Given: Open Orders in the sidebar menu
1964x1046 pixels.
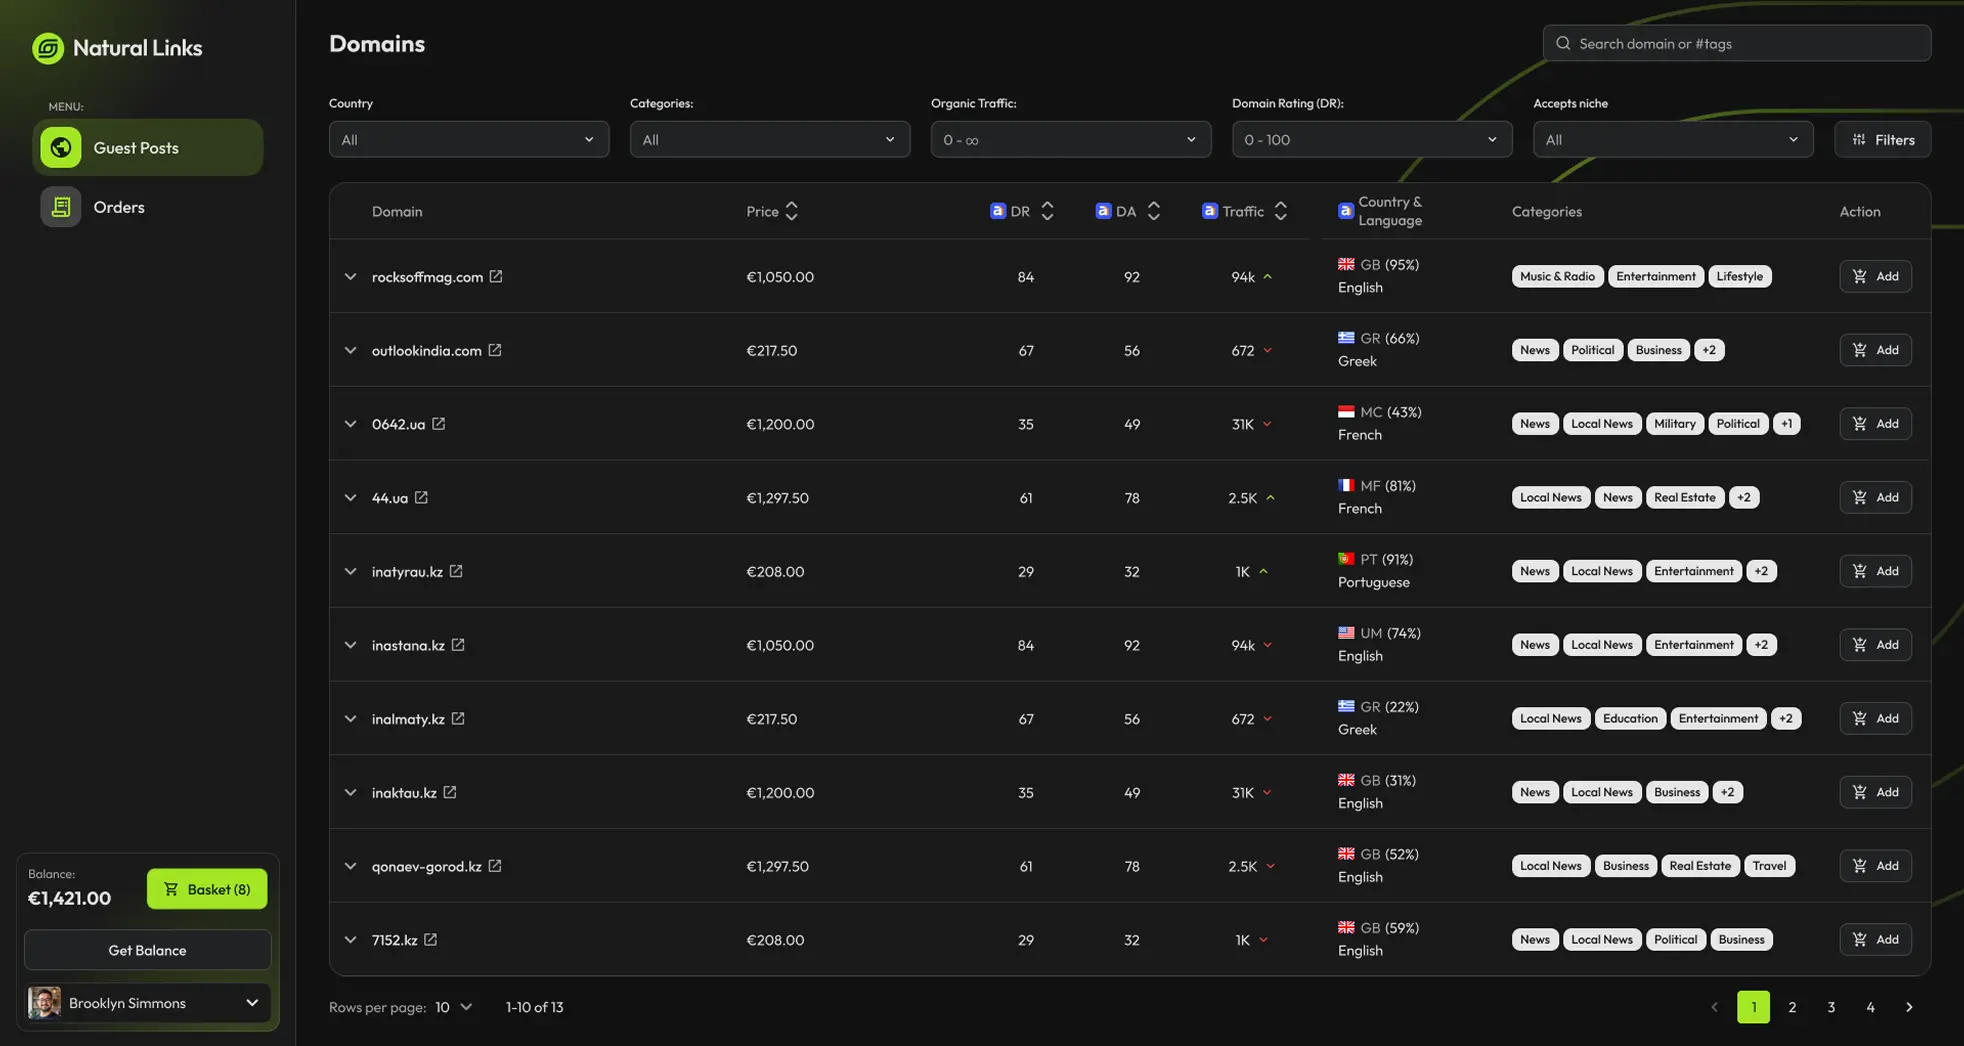Looking at the screenshot, I should point(118,207).
